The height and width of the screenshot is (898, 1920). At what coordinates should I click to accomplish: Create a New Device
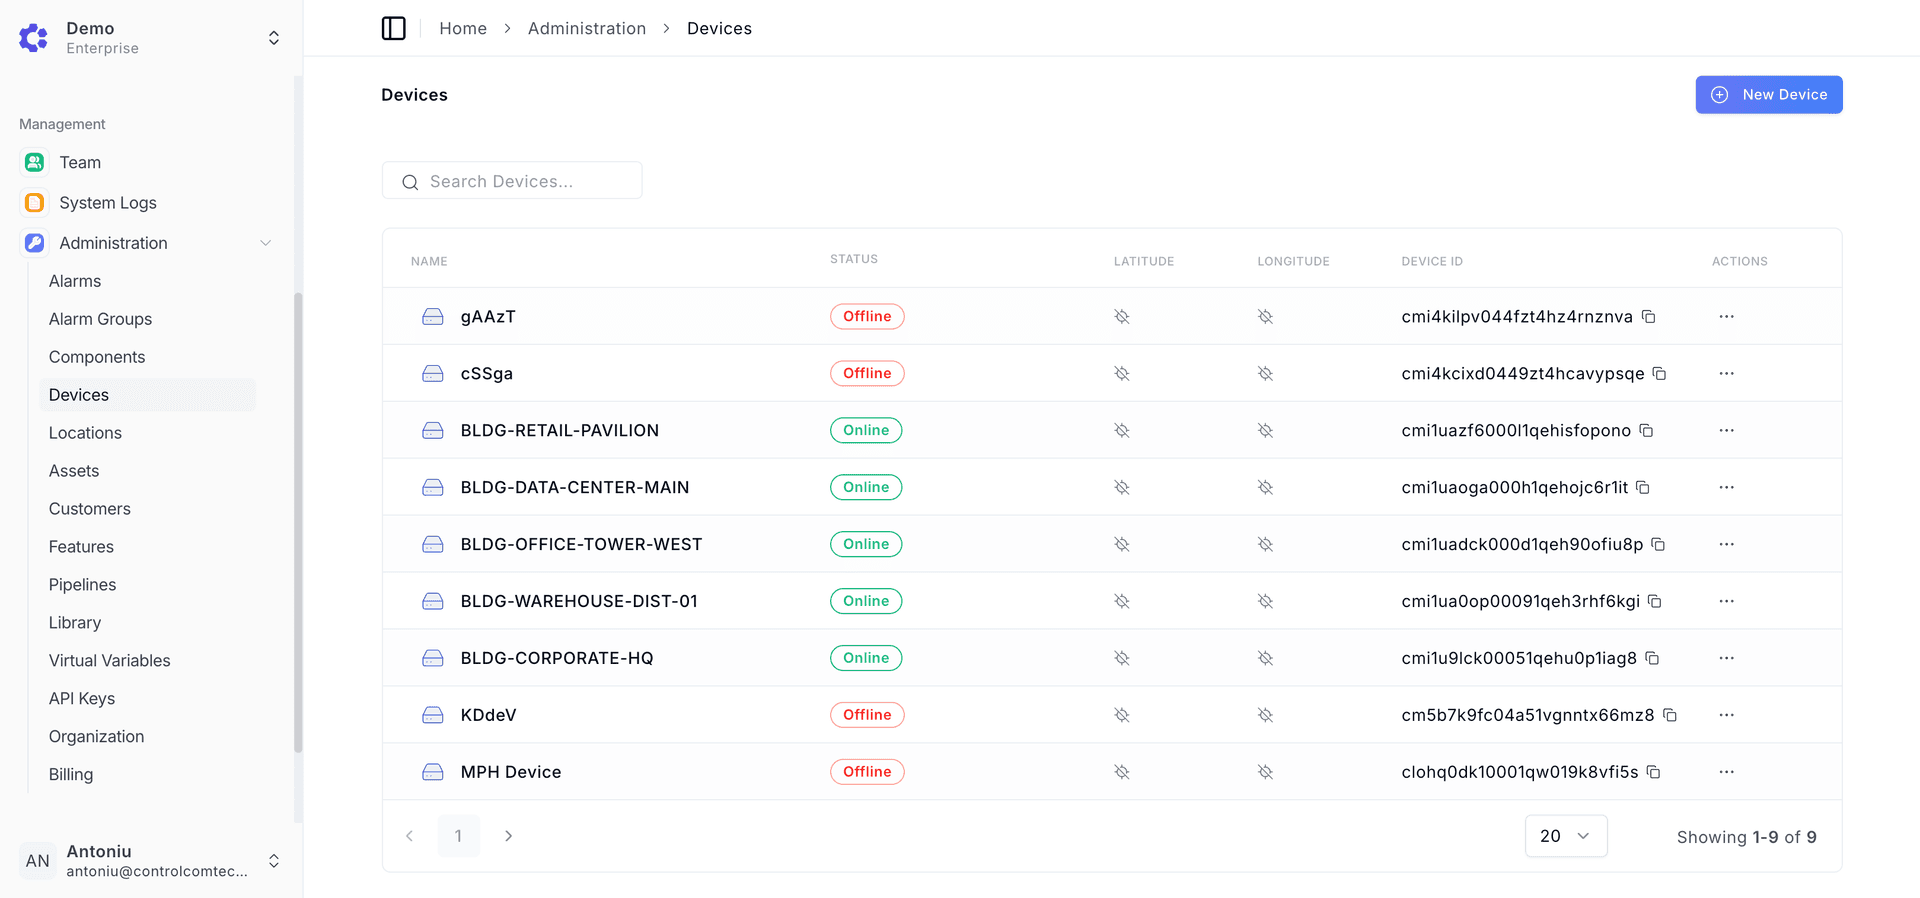click(x=1769, y=95)
